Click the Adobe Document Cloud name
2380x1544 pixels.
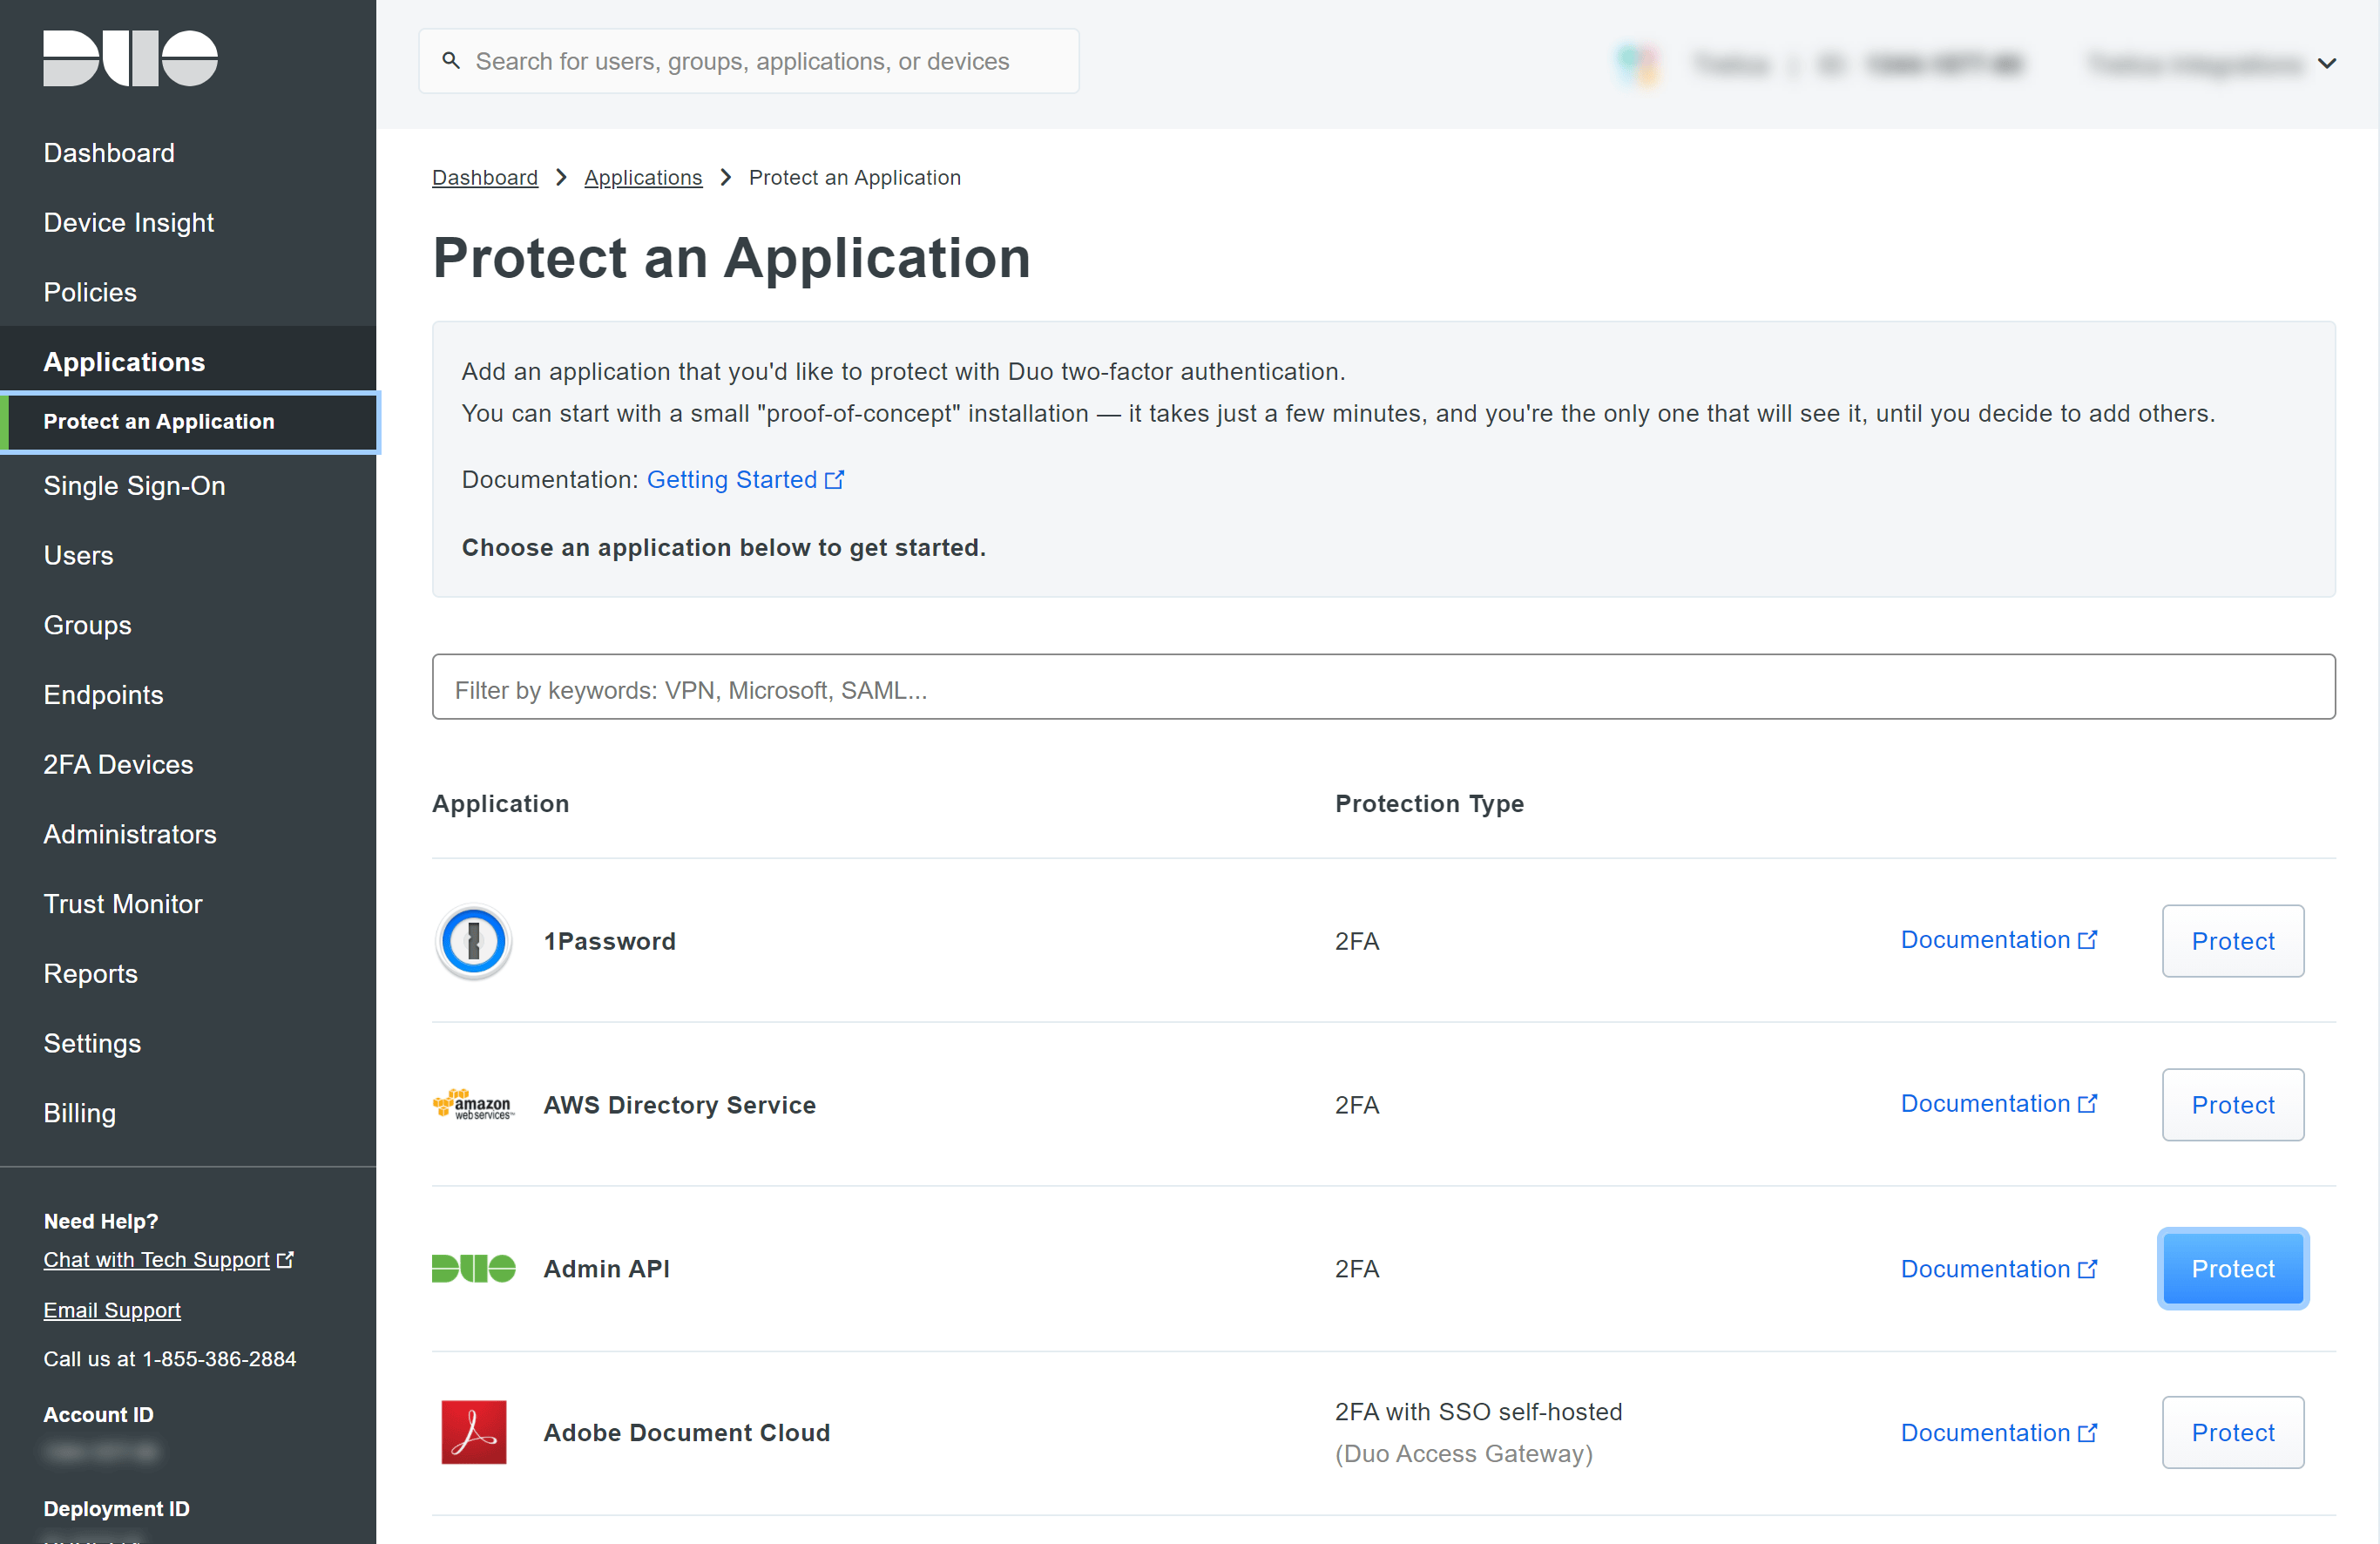click(686, 1432)
